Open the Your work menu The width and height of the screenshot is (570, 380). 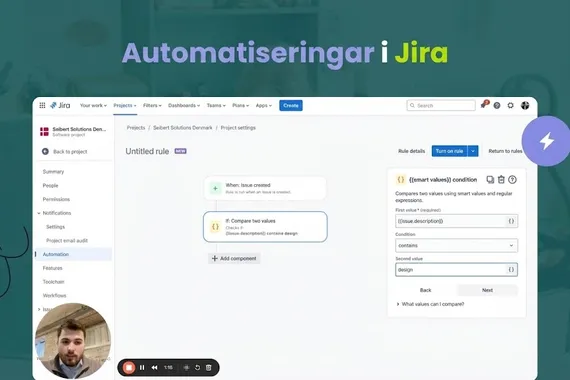93,105
